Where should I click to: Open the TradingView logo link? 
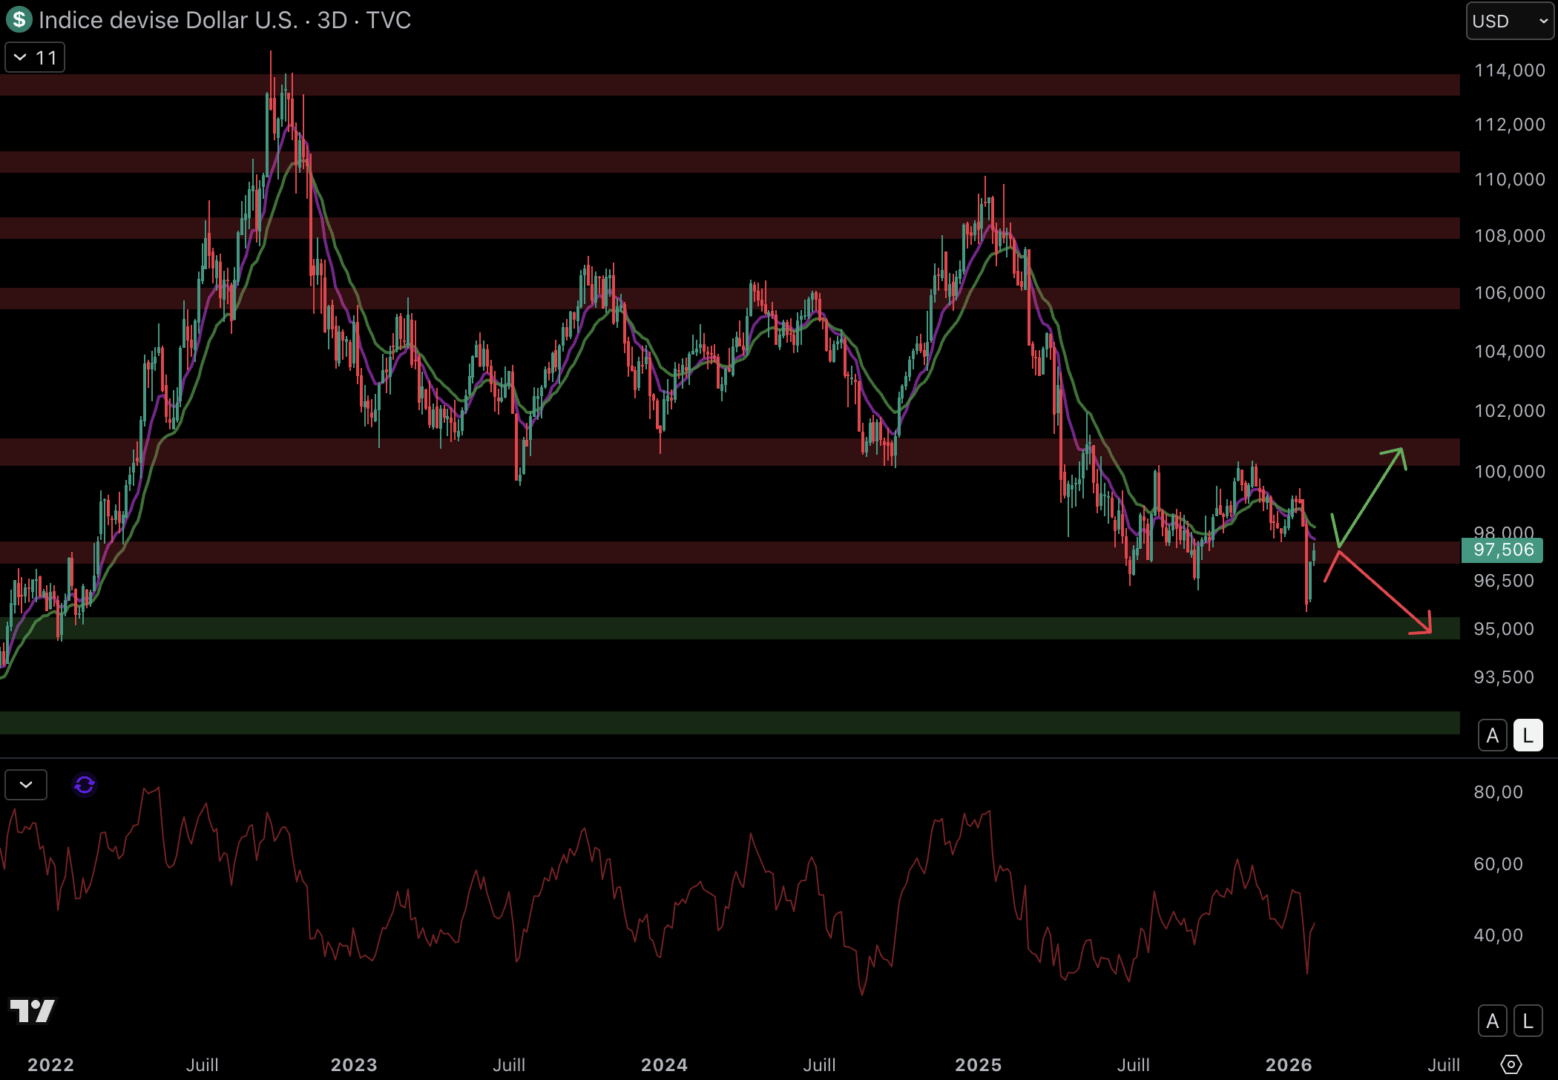point(32,1011)
